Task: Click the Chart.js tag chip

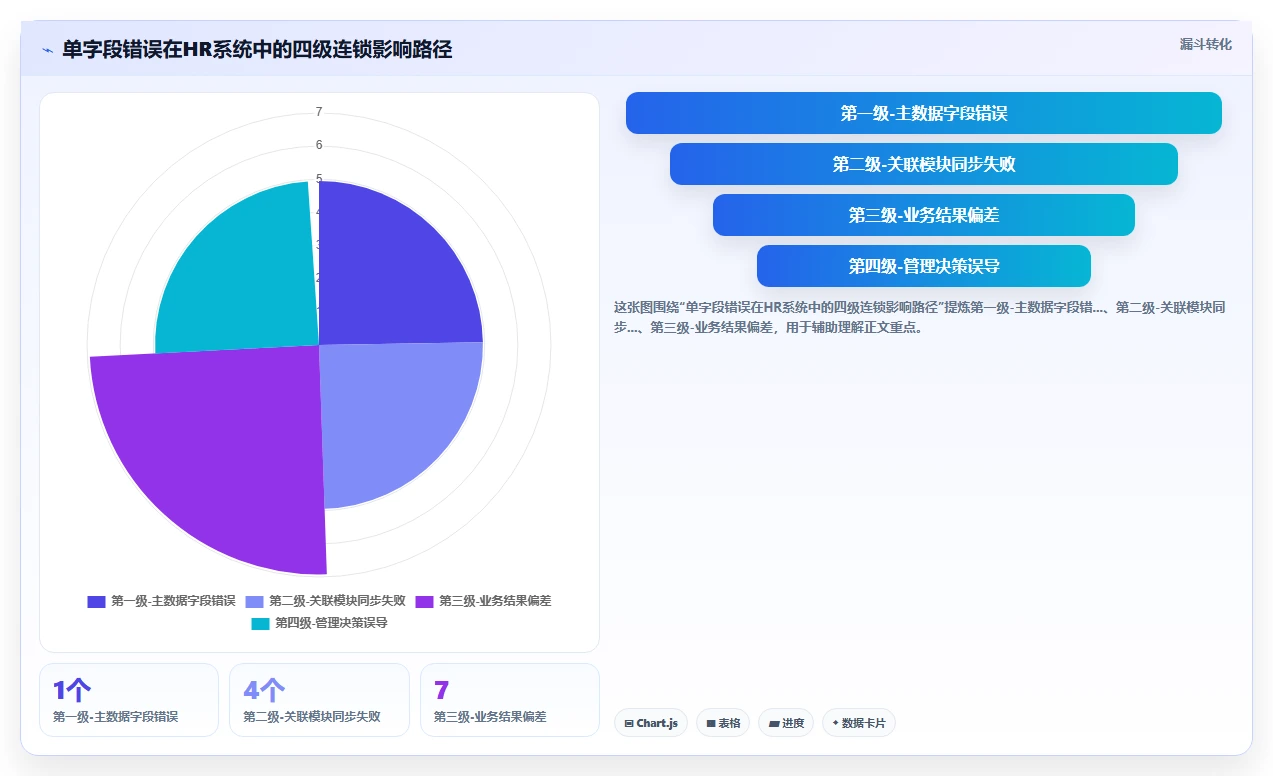Action: pos(651,723)
